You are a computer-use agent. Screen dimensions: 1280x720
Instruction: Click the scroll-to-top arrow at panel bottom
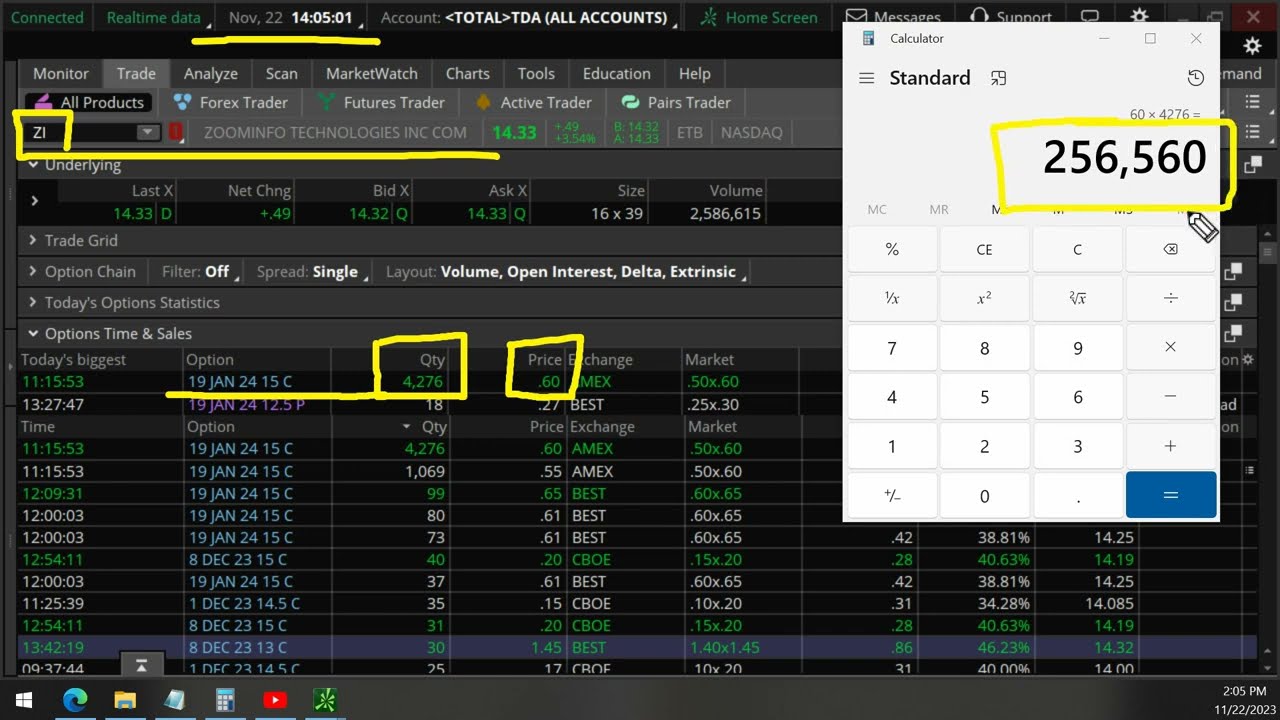[141, 665]
